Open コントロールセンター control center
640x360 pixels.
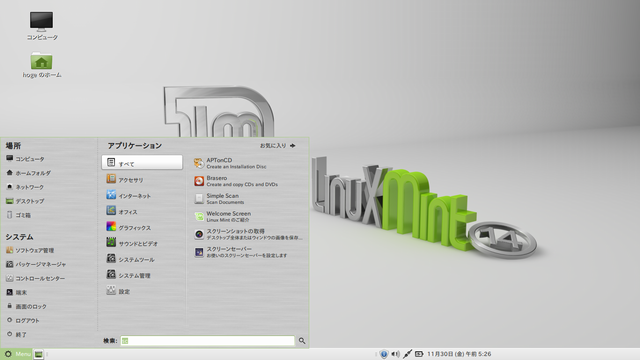click(36, 278)
